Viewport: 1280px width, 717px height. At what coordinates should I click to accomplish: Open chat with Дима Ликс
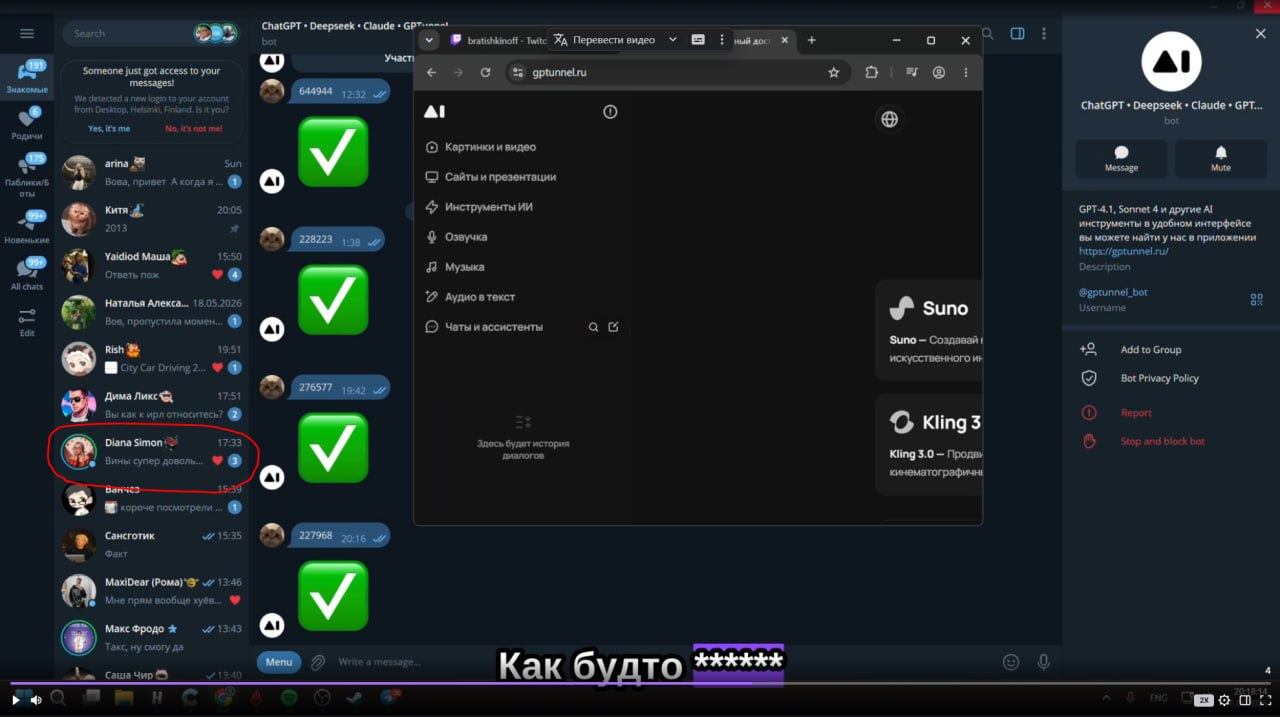pos(152,405)
